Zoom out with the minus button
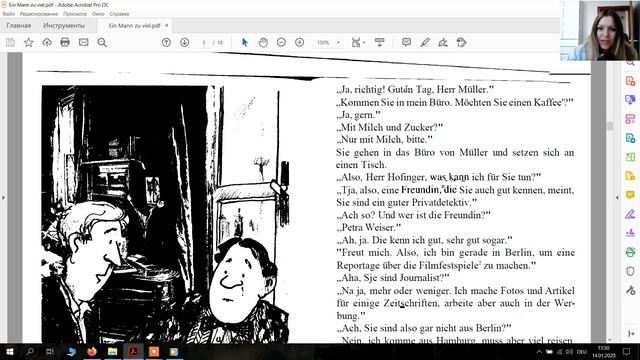Image resolution: width=640 pixels, height=360 pixels. (x=281, y=42)
